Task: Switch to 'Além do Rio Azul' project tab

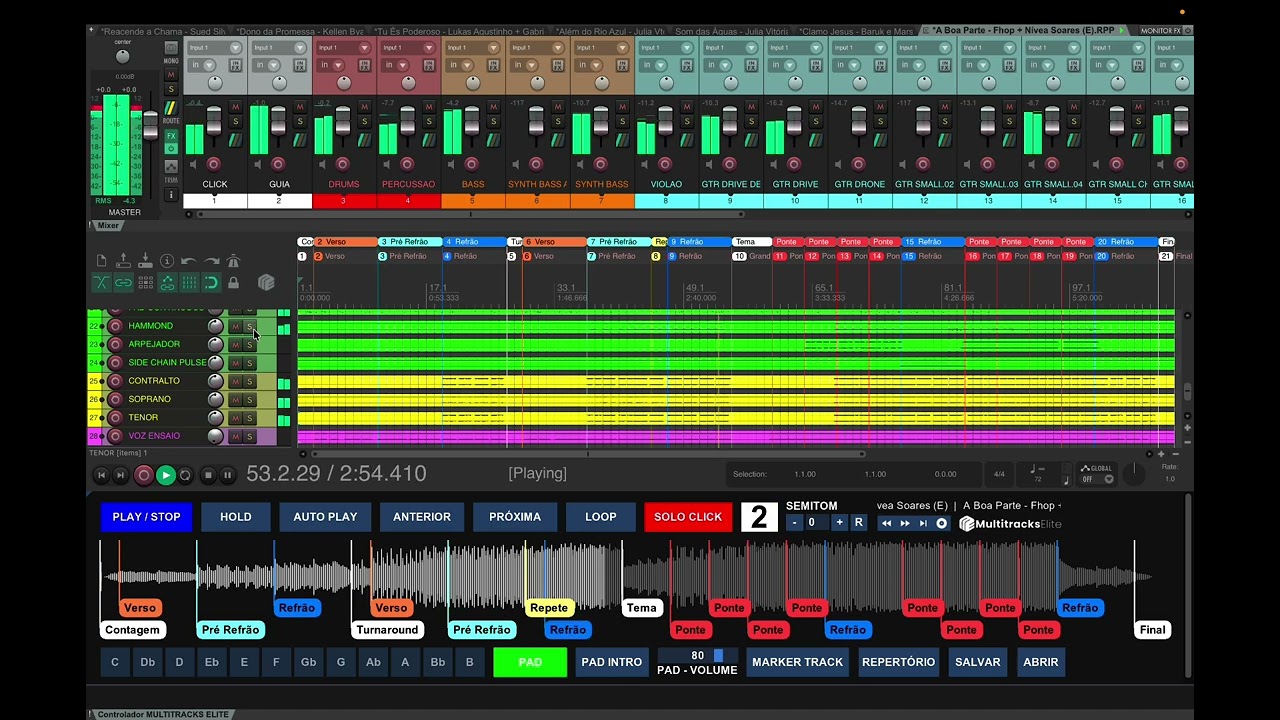Action: [610, 31]
